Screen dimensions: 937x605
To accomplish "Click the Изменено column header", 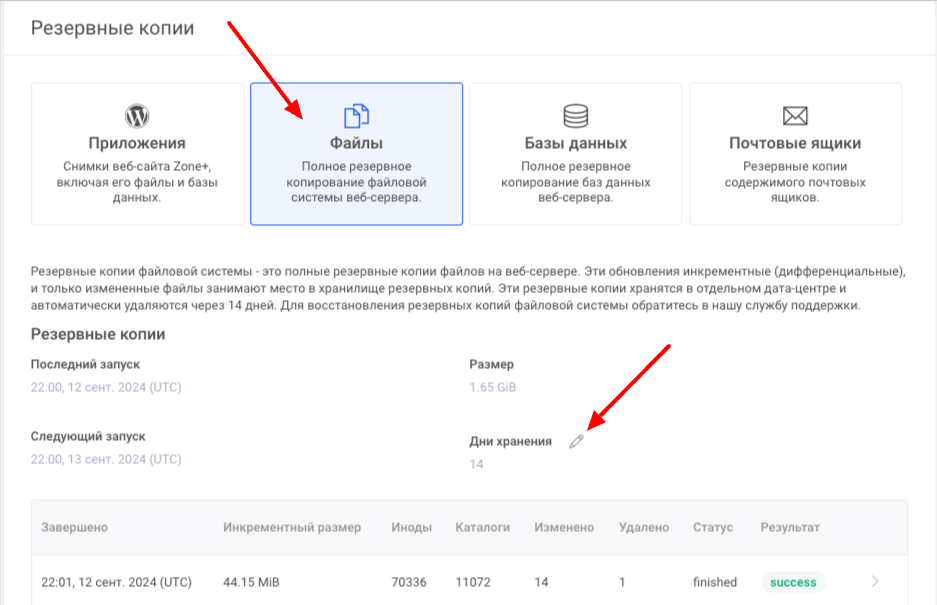I will [564, 527].
